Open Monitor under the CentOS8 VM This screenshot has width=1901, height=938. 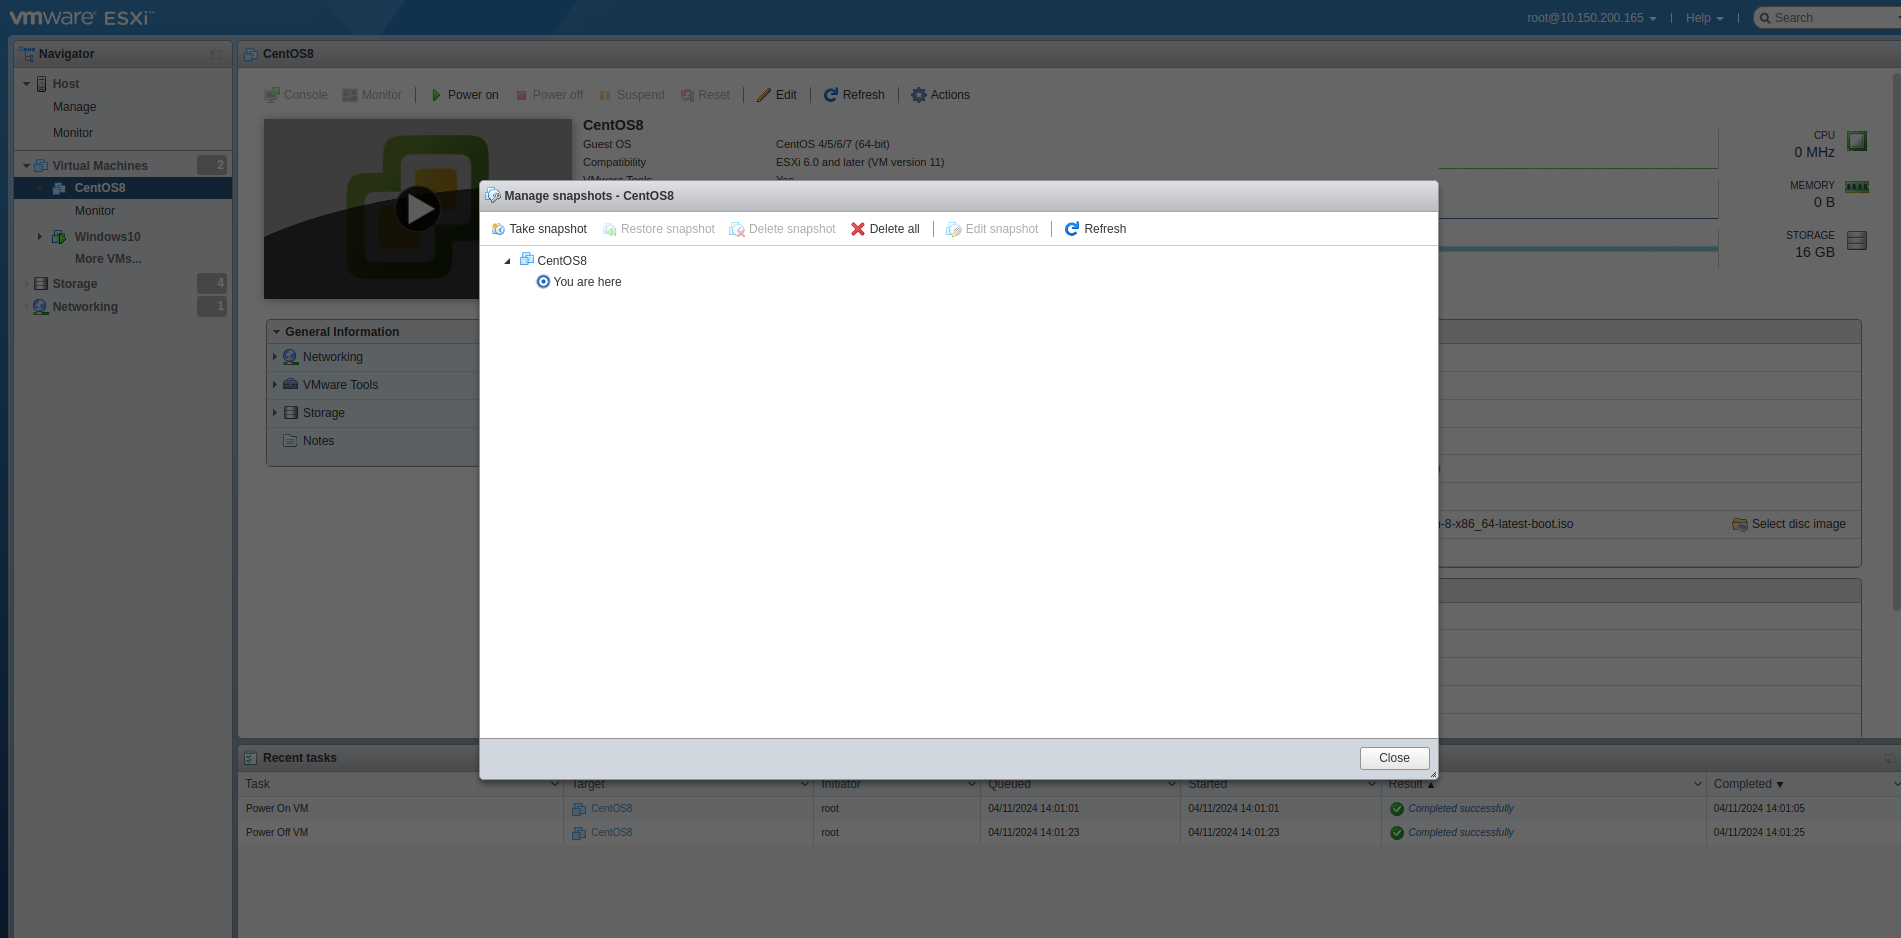95,211
